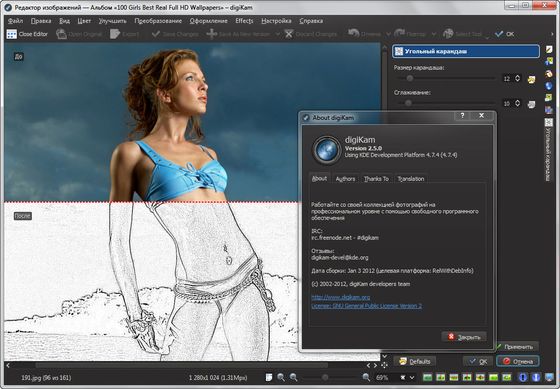The height and width of the screenshot is (389, 560).
Task: Click the Defaults button
Action: point(414,361)
